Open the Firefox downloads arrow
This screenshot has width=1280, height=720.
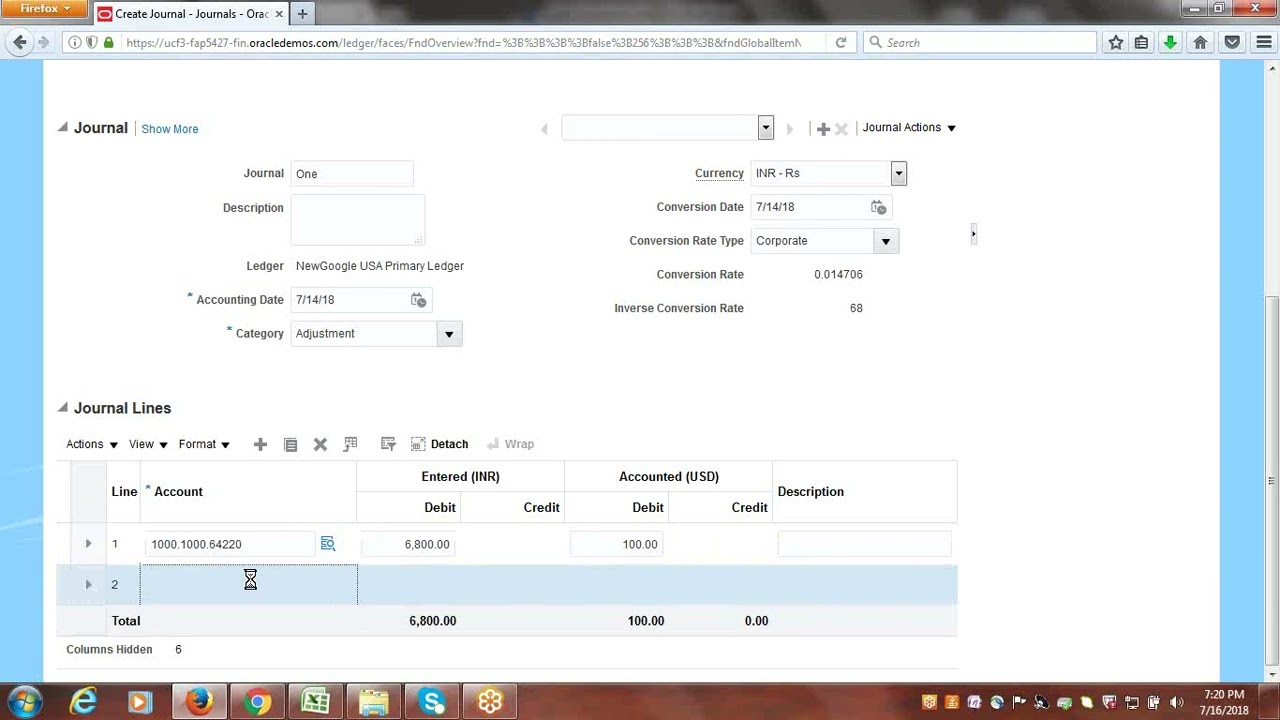click(x=1170, y=42)
